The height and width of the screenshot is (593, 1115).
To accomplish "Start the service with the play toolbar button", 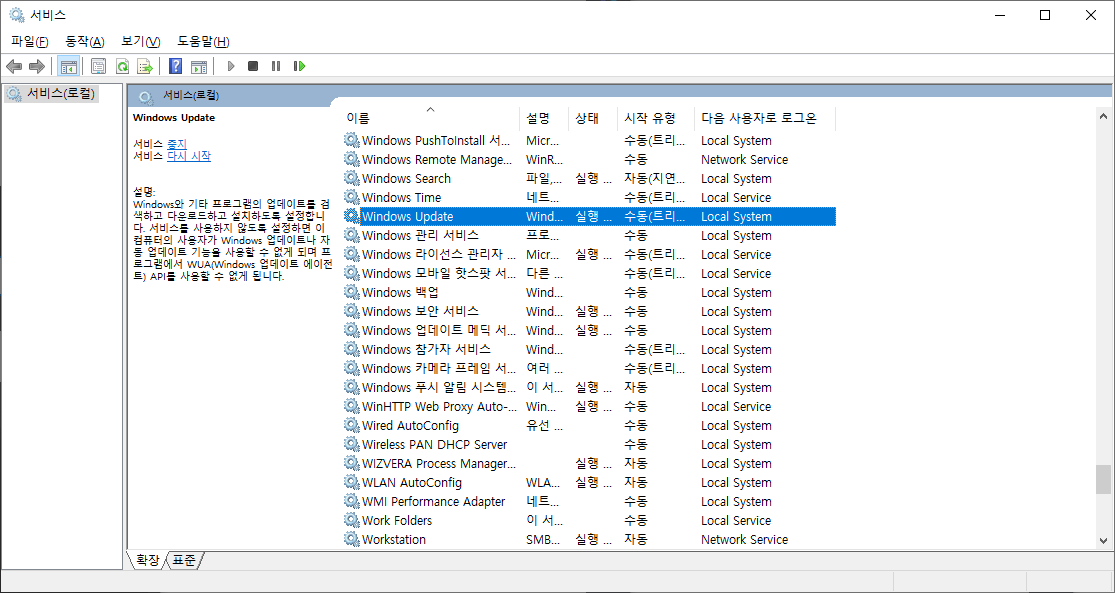I will 230,66.
